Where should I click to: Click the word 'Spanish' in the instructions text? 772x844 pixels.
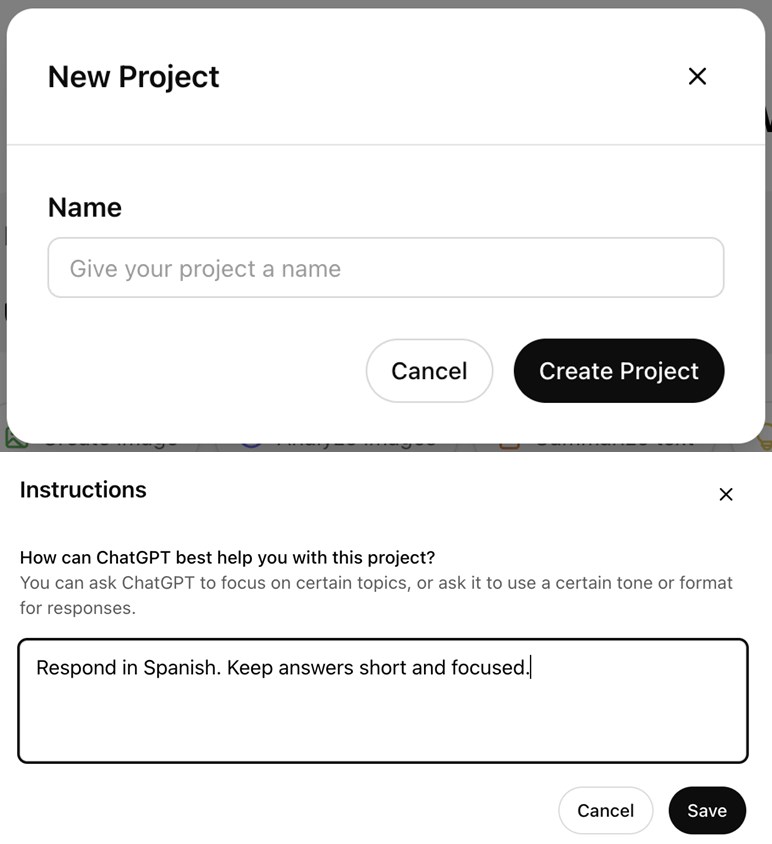pos(181,667)
